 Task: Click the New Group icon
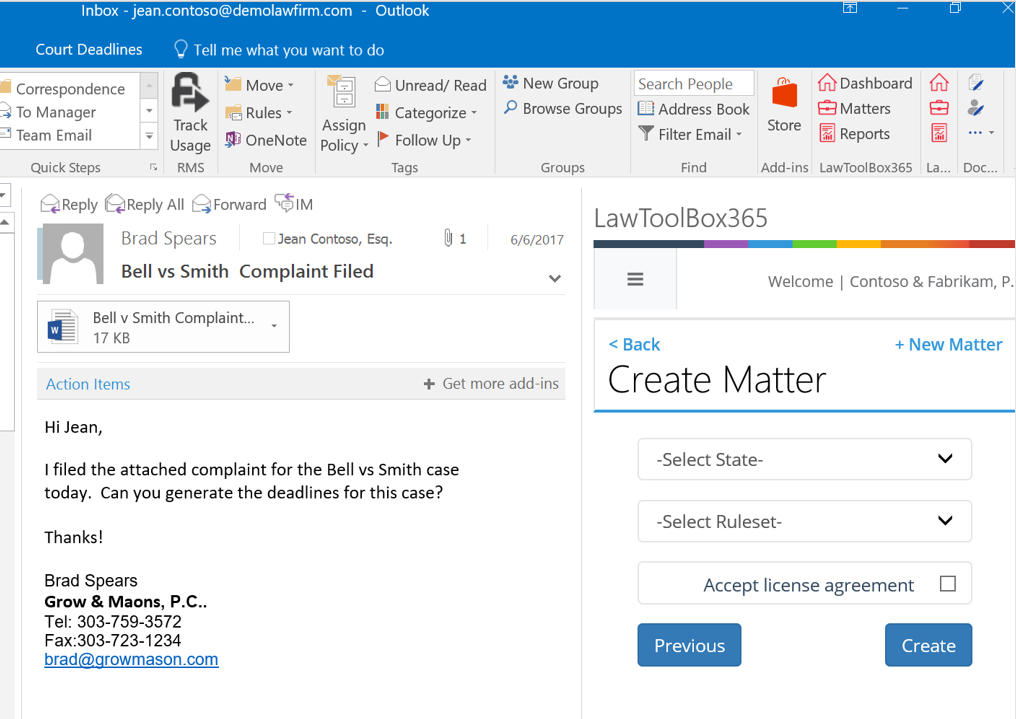point(511,83)
